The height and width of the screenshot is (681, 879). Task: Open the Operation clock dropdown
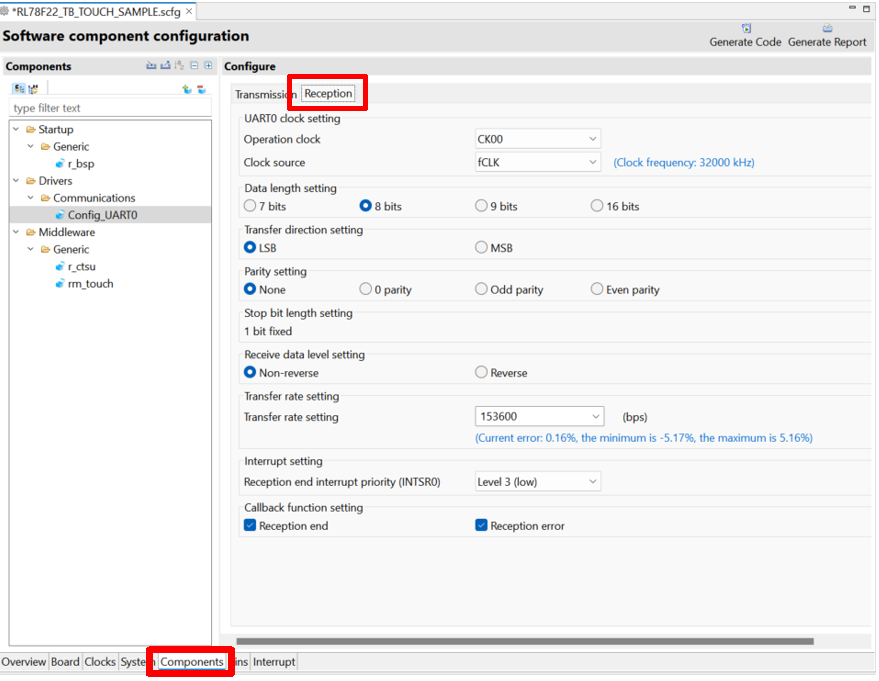coord(537,139)
